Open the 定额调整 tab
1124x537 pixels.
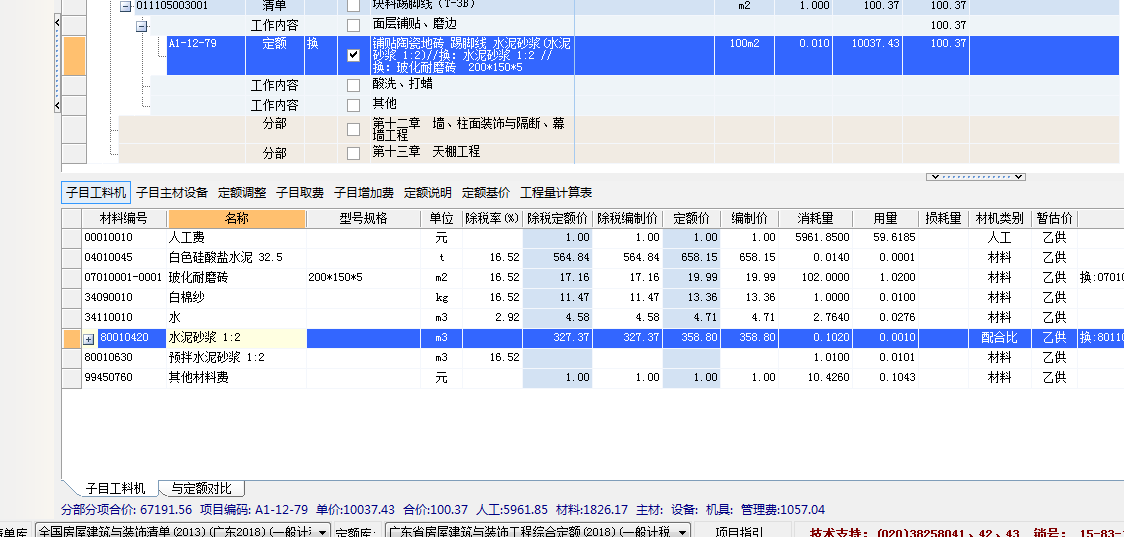[242, 193]
